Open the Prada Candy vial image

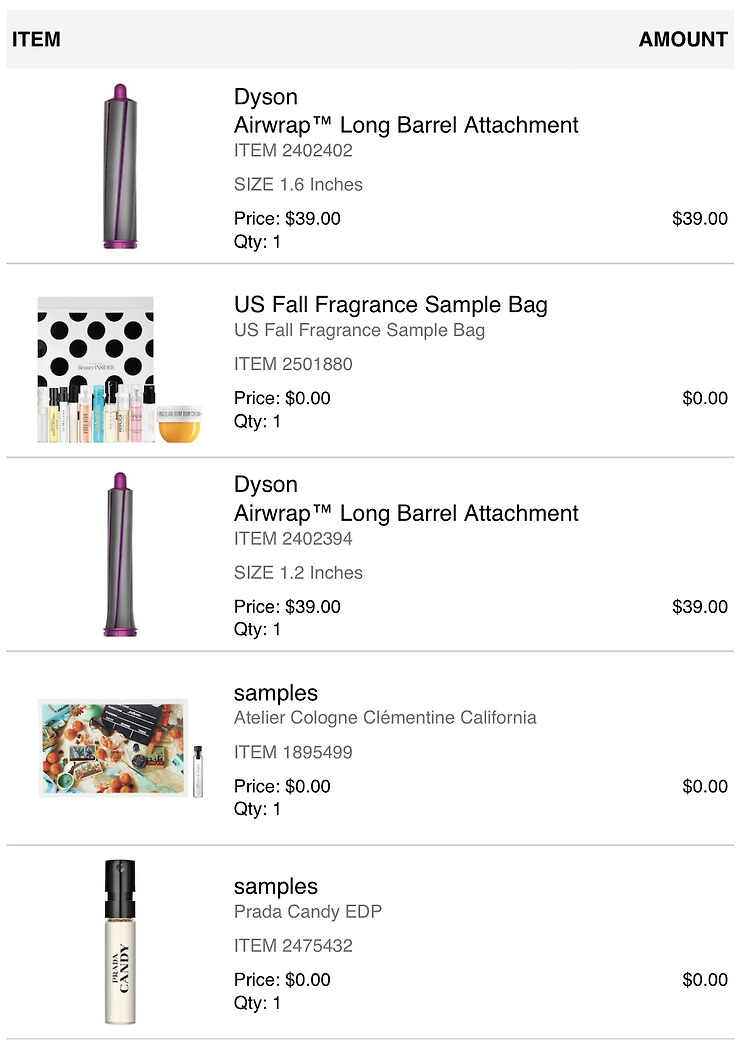(120, 942)
